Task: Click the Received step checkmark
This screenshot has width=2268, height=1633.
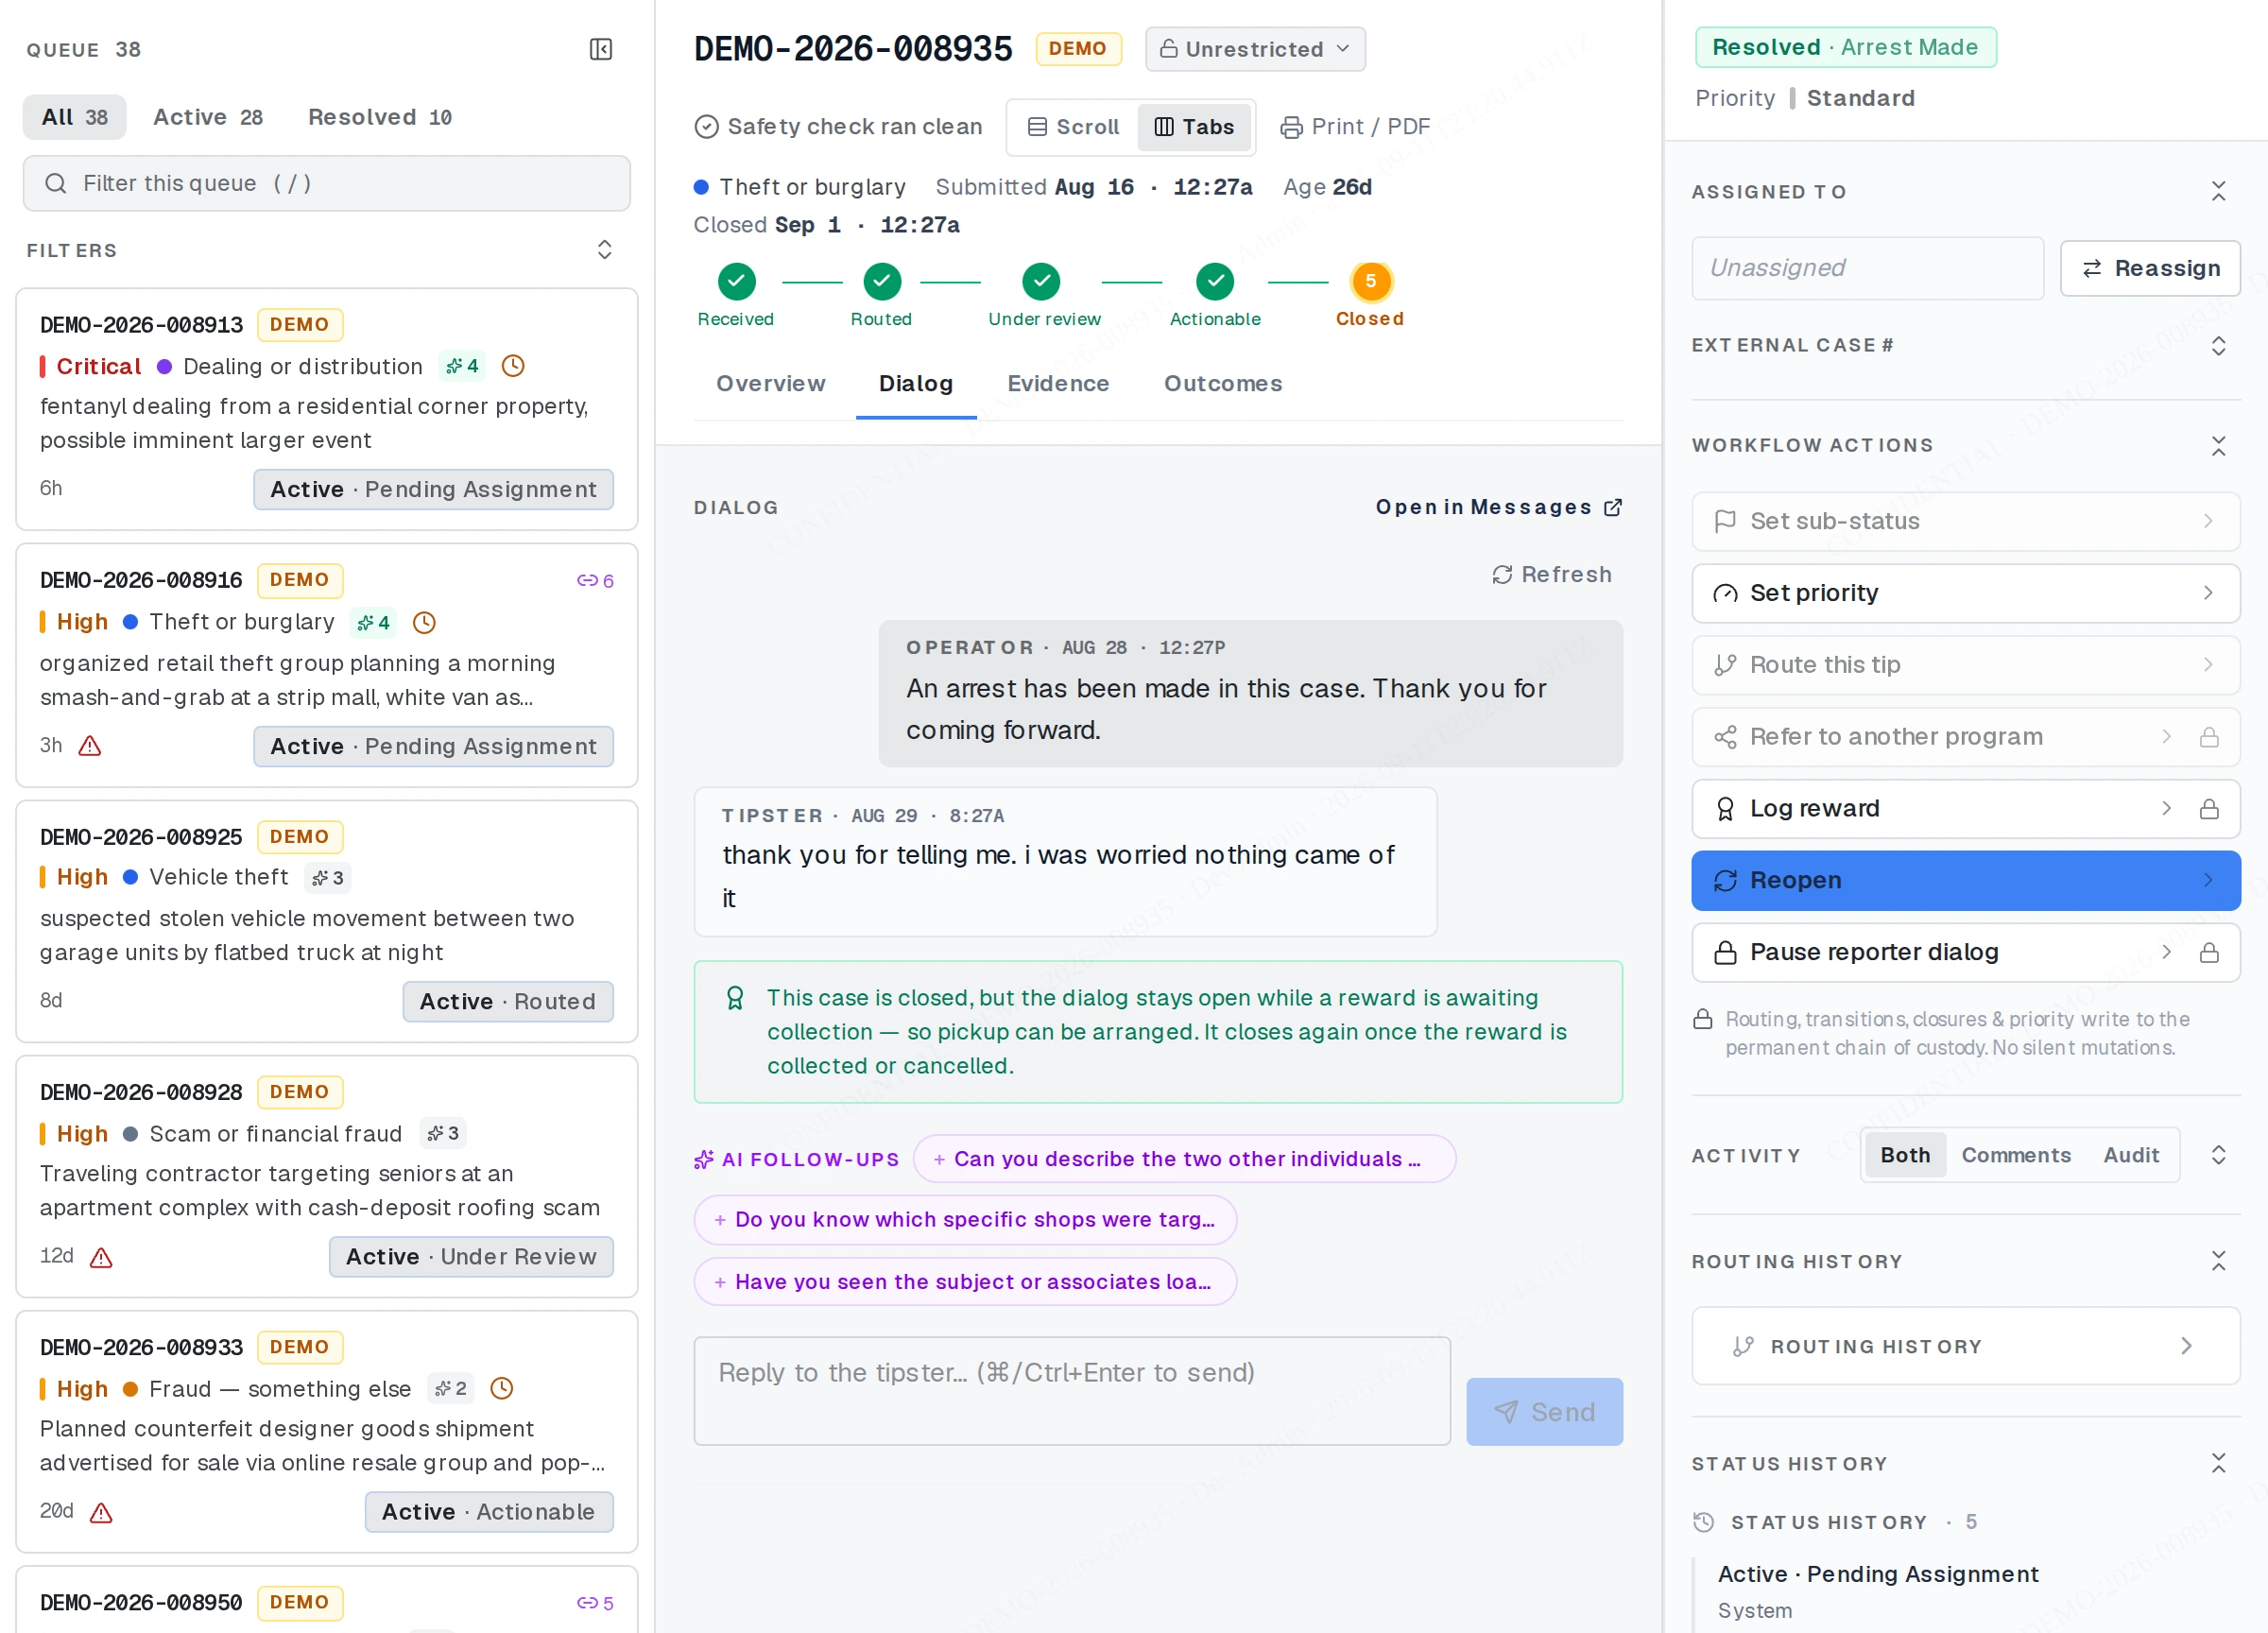Action: point(736,282)
